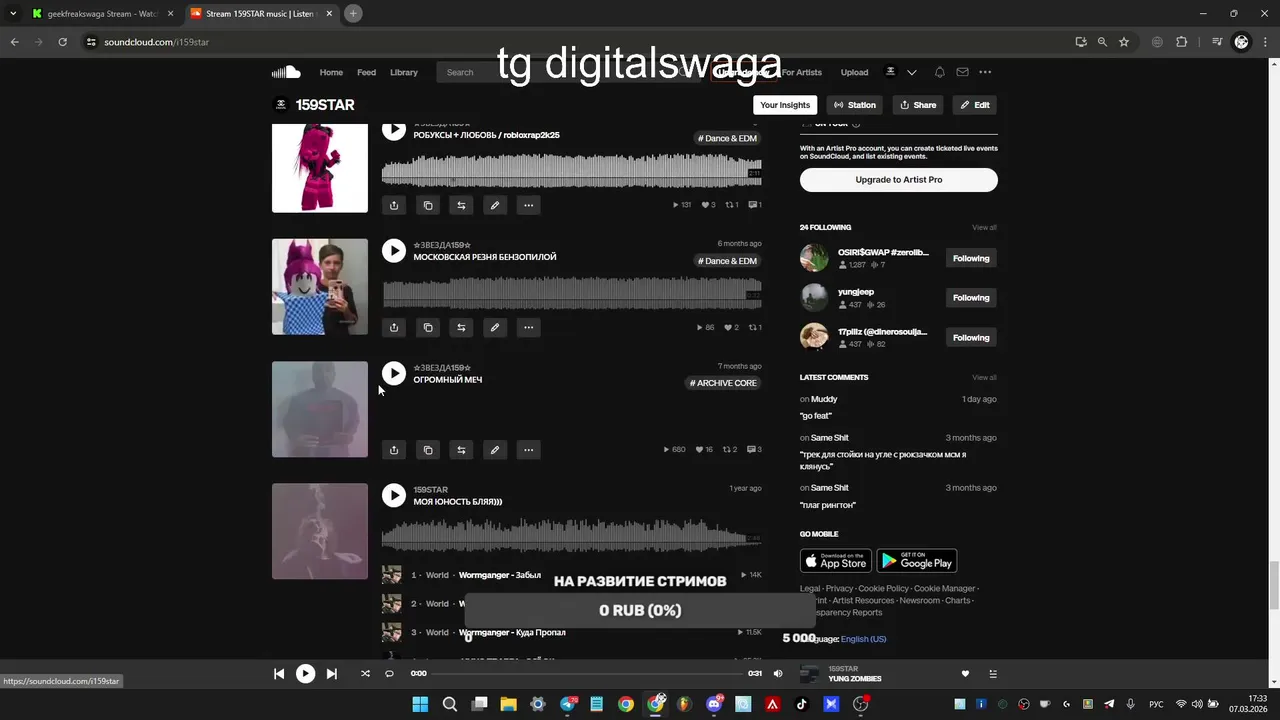
Task: Toggle Following for 17pillz
Action: pos(971,338)
